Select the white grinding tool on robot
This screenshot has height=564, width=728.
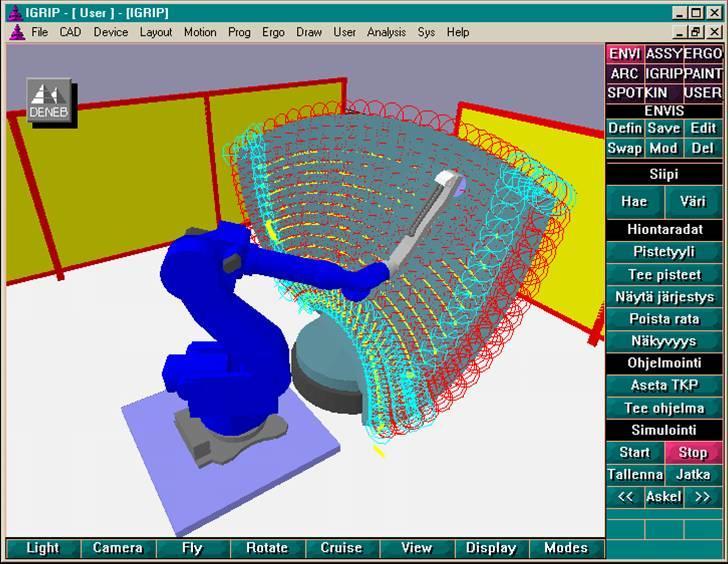tap(425, 220)
